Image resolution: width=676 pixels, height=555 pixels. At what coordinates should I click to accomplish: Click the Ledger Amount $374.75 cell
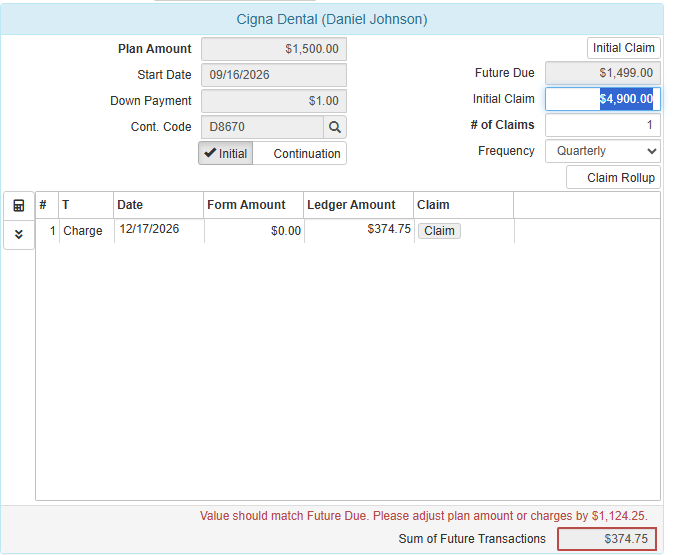coord(359,231)
